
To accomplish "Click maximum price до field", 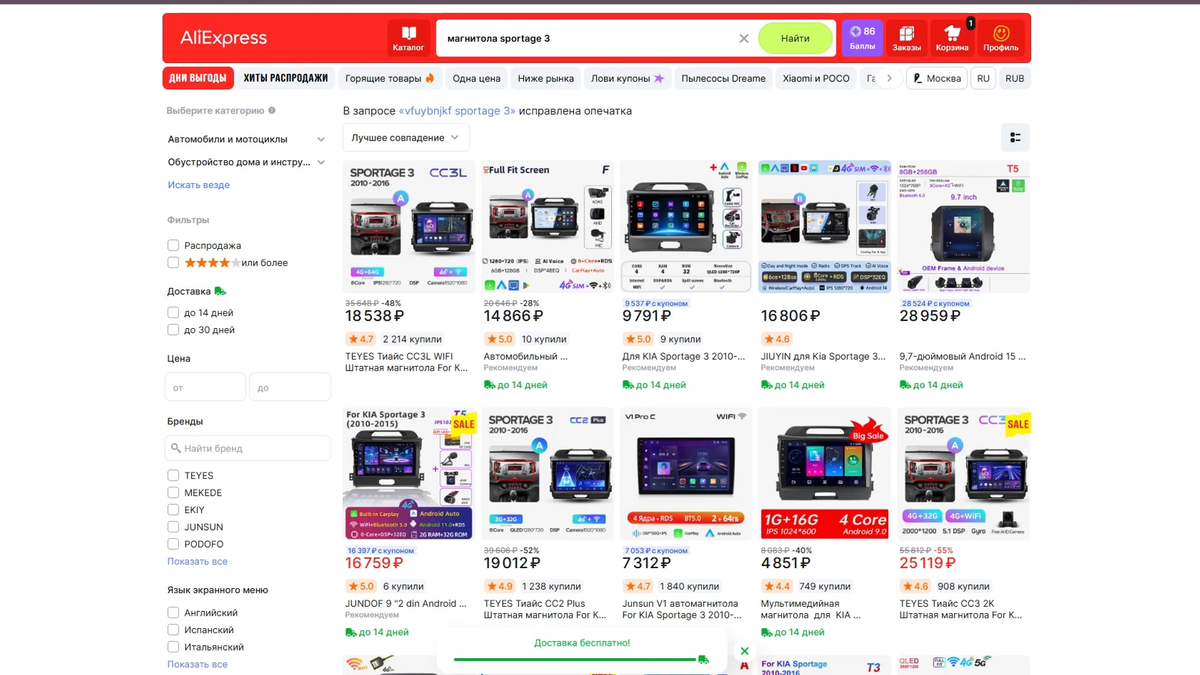I will click(x=290, y=387).
